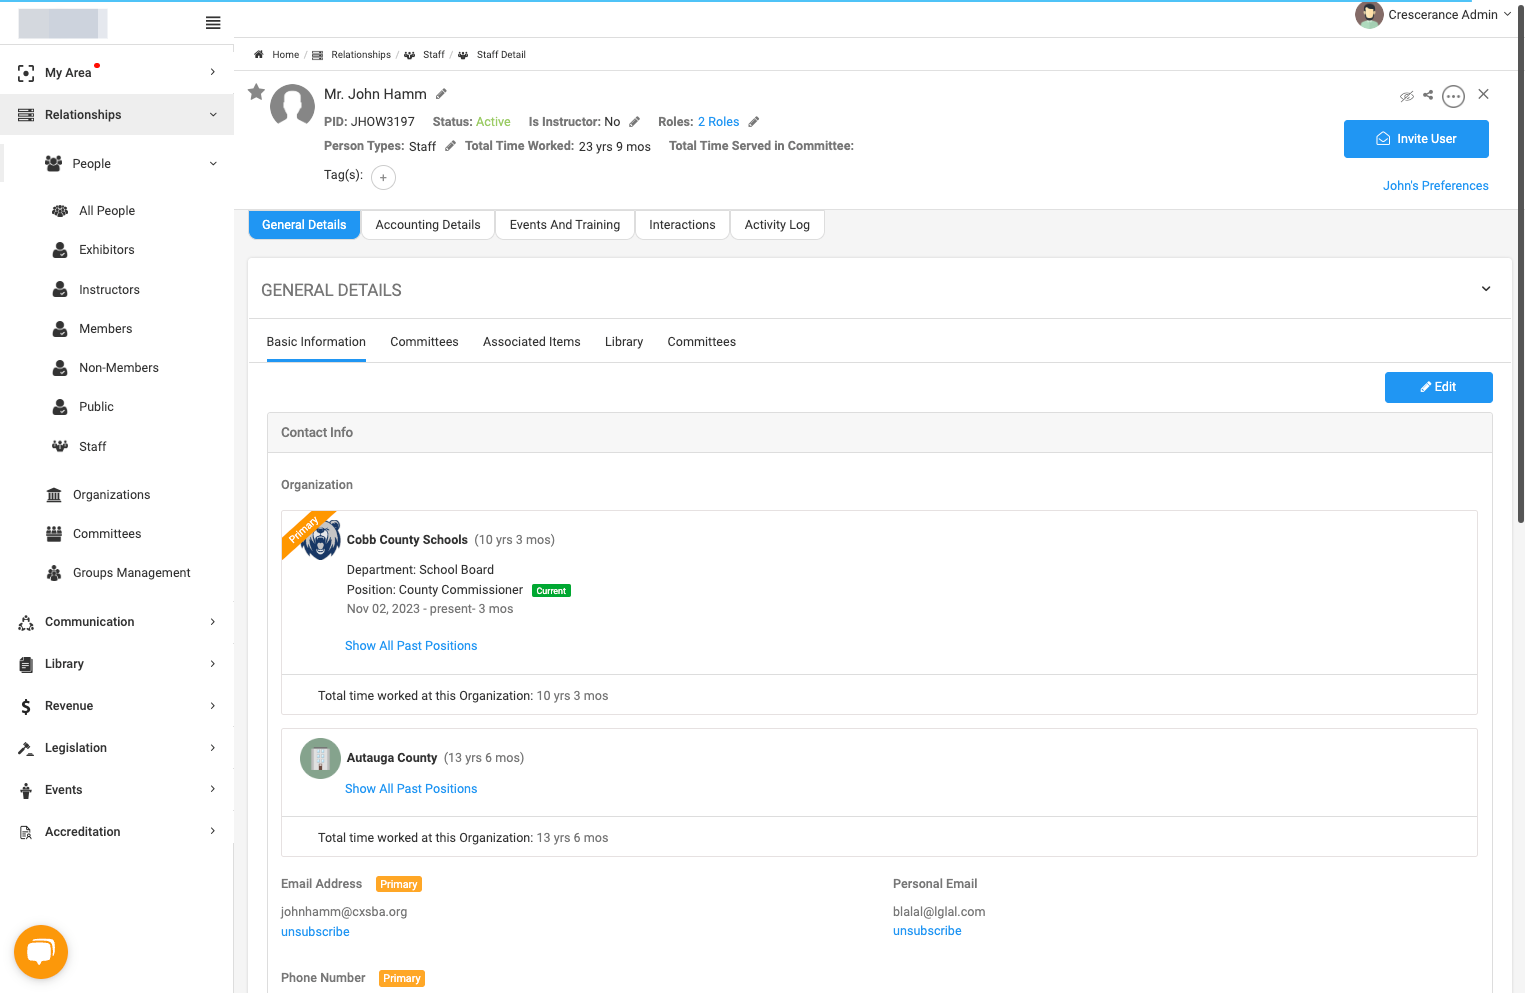This screenshot has width=1525, height=993.
Task: Open the Events And Training tab
Action: coord(565,225)
